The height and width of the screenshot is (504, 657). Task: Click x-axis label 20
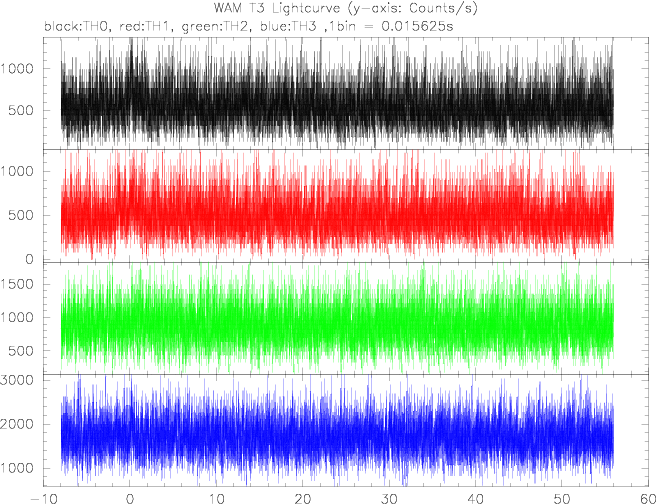click(x=303, y=499)
